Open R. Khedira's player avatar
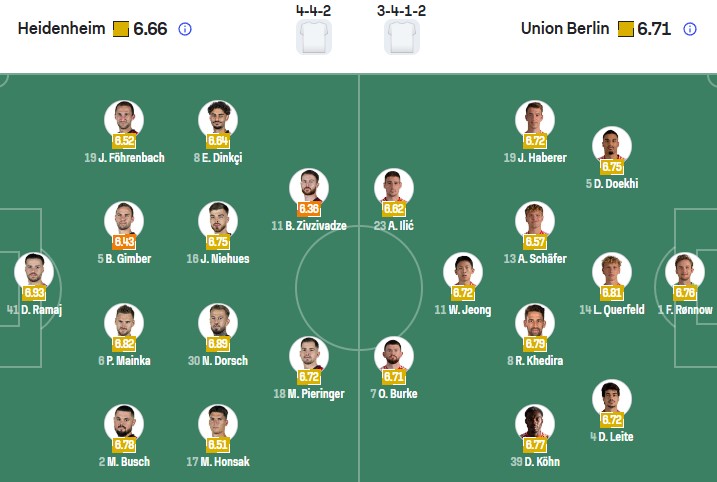 coord(535,321)
